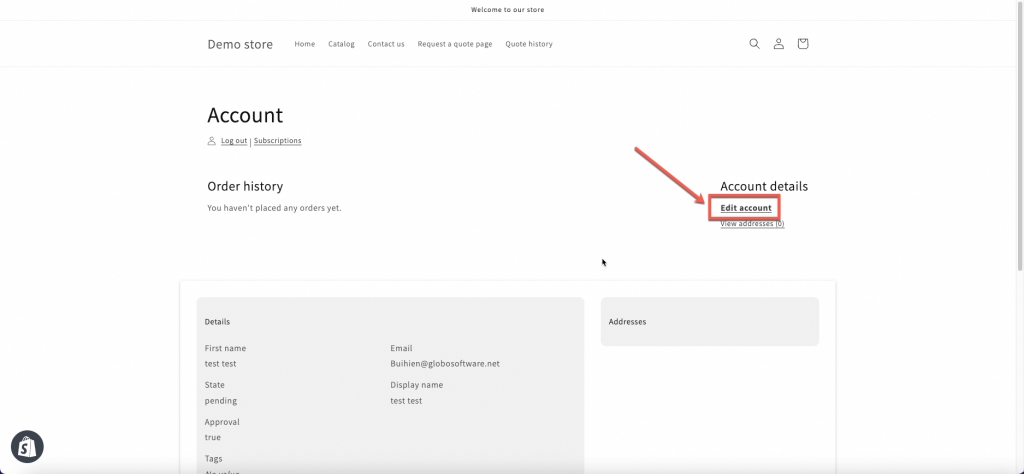This screenshot has height=474, width=1024.
Task: Go to the Home menu item
Action: tap(305, 44)
